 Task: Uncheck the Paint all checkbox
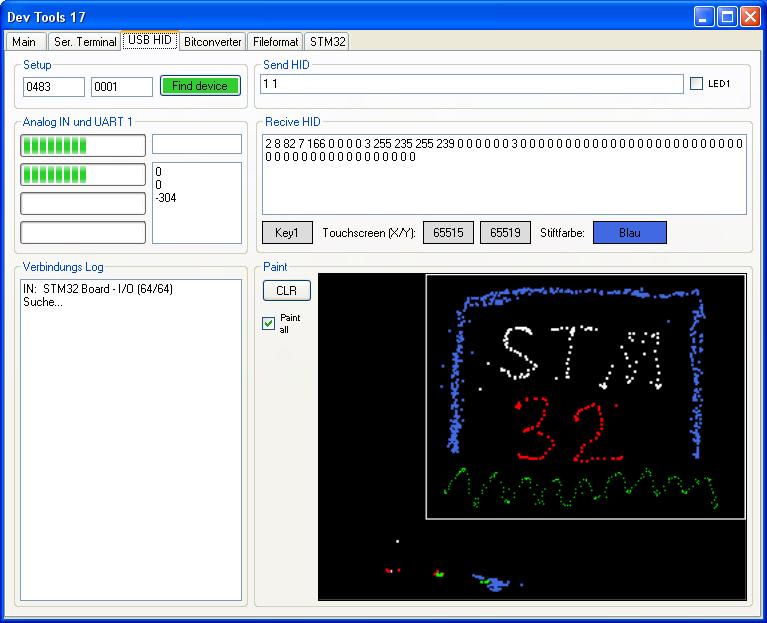(x=268, y=323)
